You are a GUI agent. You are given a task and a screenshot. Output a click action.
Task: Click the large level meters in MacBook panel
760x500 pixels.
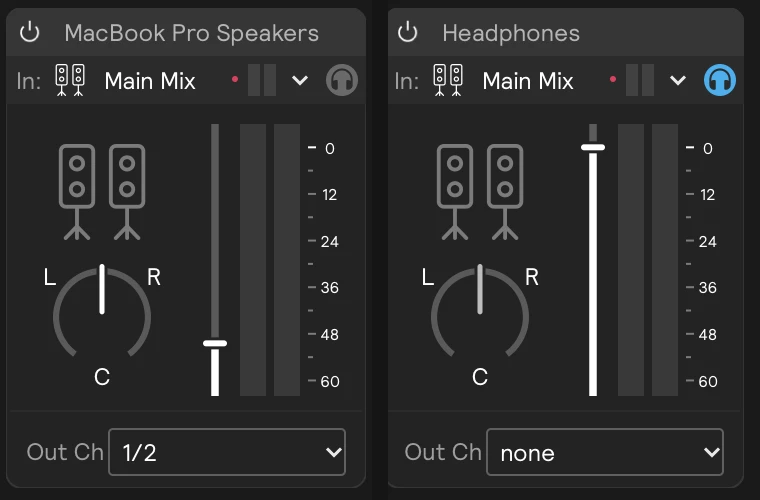[x=270, y=260]
